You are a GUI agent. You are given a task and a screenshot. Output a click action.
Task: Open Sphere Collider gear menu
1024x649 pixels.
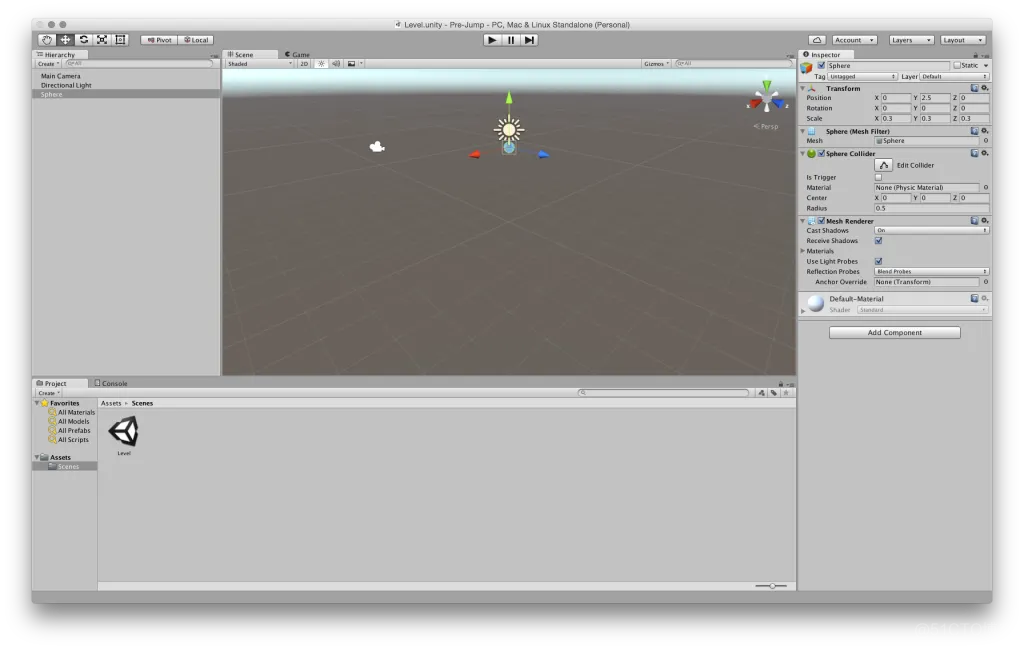pos(985,153)
